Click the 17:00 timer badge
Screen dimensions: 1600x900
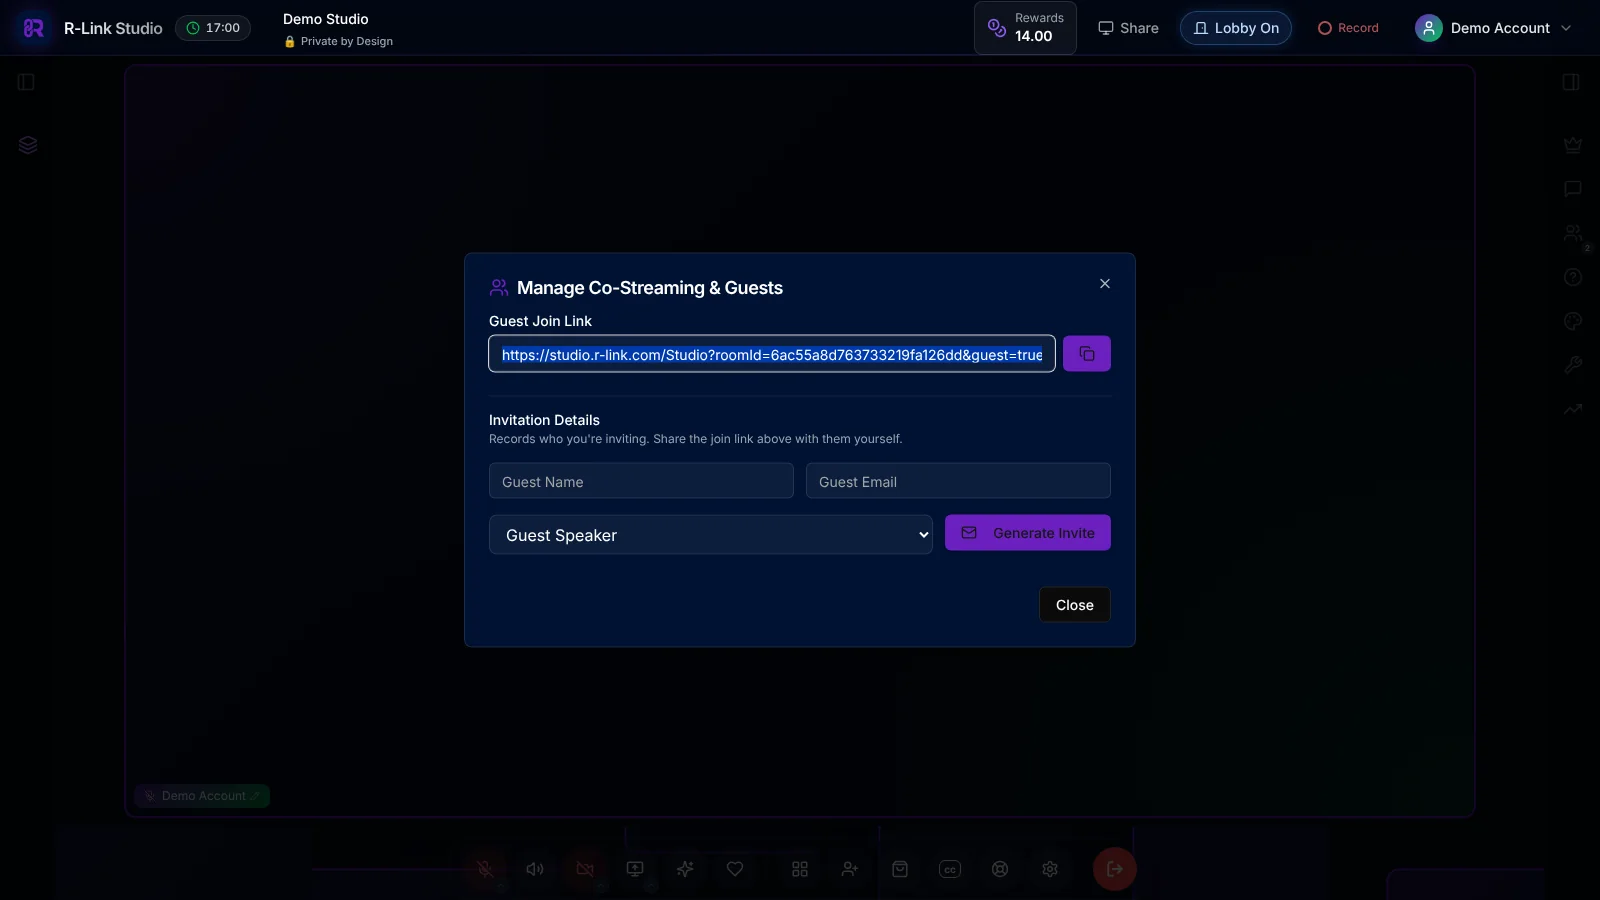(213, 28)
